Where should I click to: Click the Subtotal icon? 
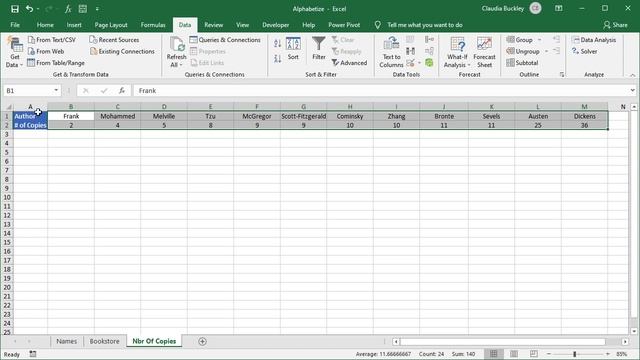tap(522, 62)
